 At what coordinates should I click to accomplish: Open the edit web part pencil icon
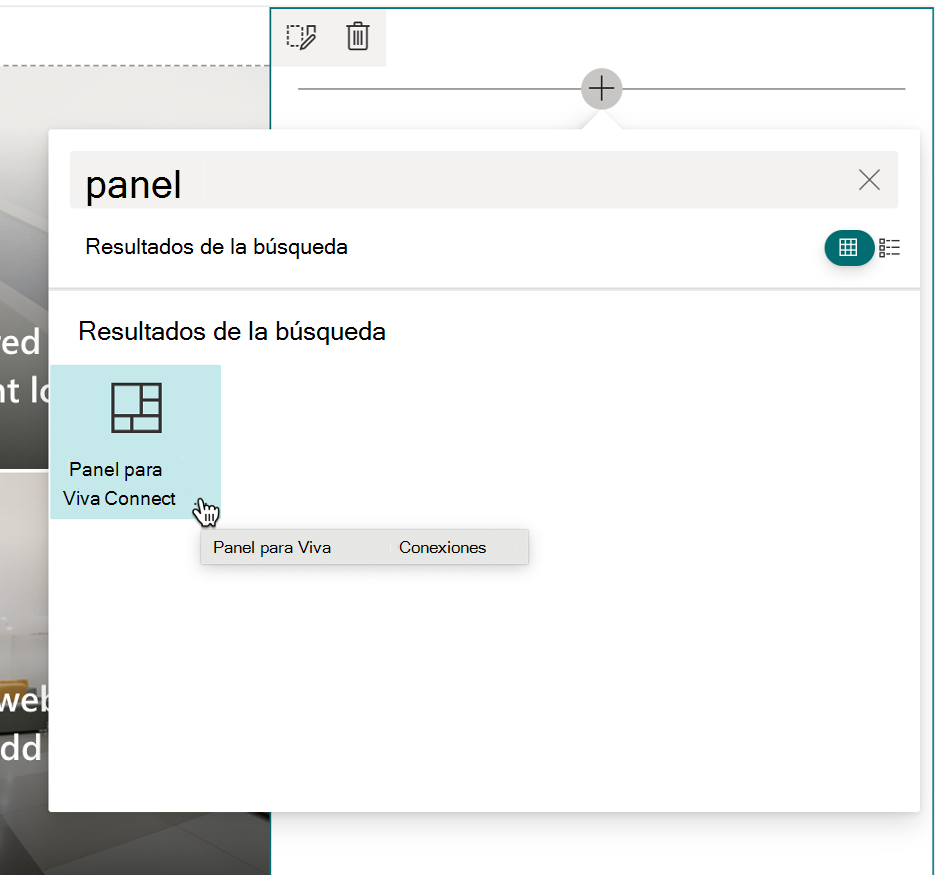pyautogui.click(x=301, y=37)
